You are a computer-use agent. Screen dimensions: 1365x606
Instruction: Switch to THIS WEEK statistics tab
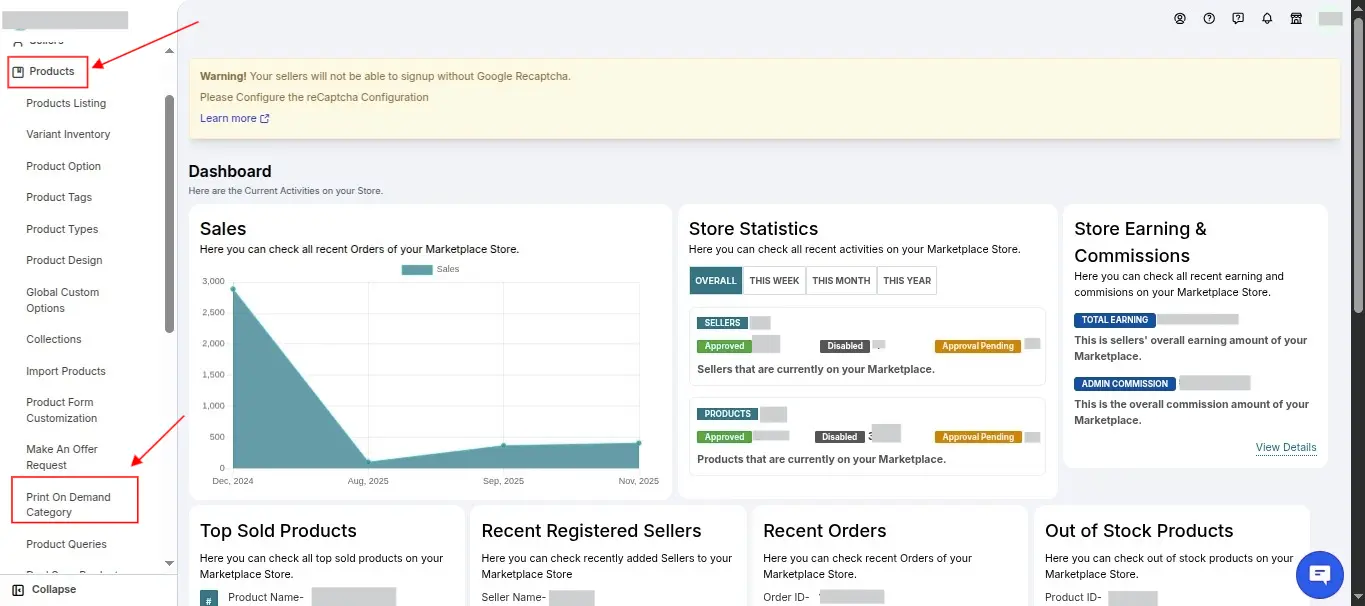[774, 281]
